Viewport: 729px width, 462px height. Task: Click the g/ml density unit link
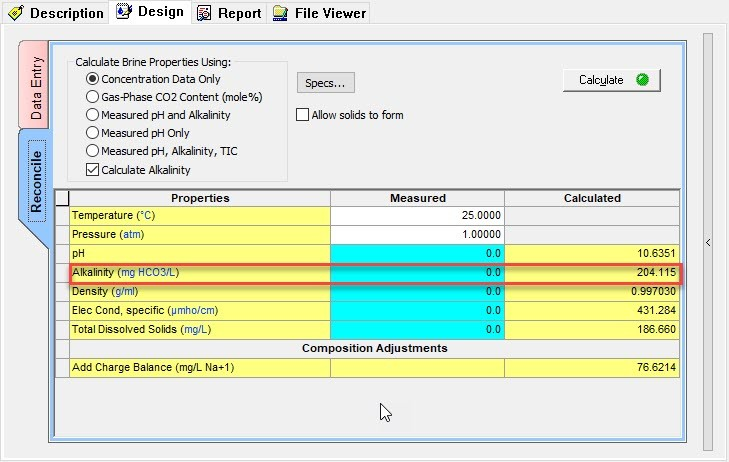(125, 291)
